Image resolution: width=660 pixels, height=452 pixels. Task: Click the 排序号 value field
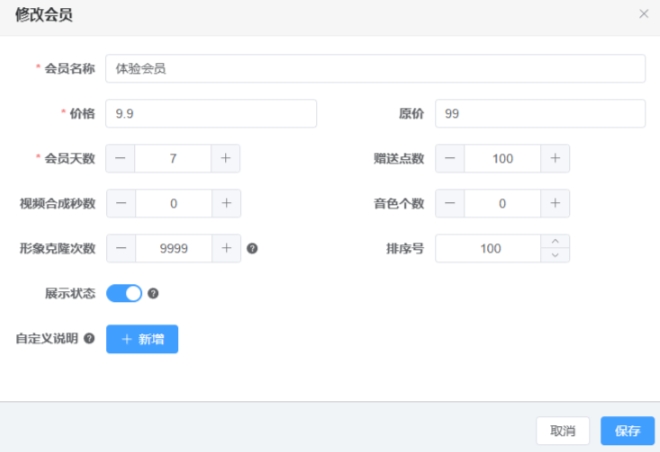click(x=488, y=248)
